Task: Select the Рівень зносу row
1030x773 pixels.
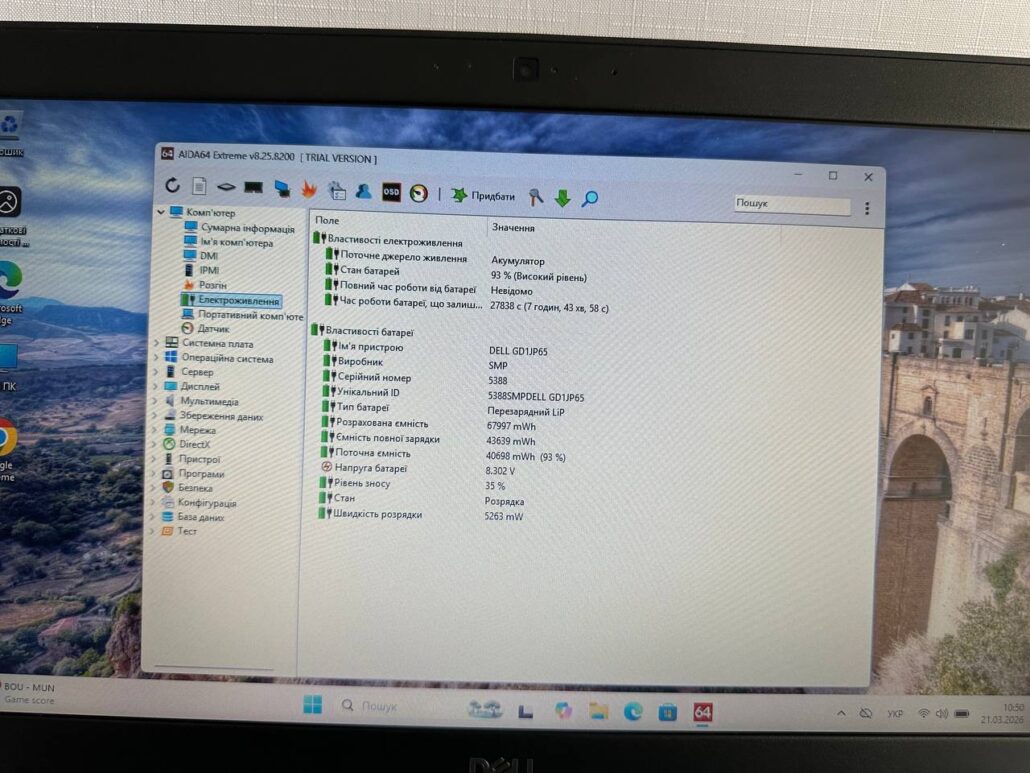Action: 362,484
